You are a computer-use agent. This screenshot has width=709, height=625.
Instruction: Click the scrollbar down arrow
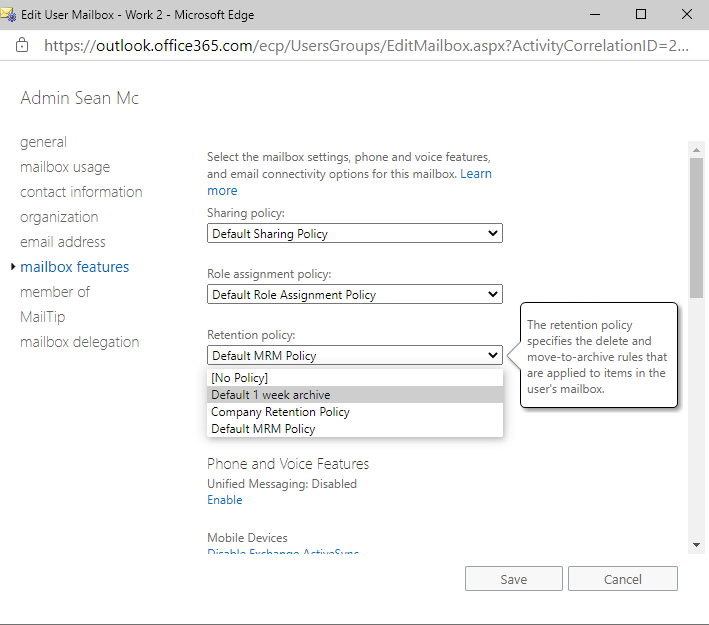[x=696, y=544]
